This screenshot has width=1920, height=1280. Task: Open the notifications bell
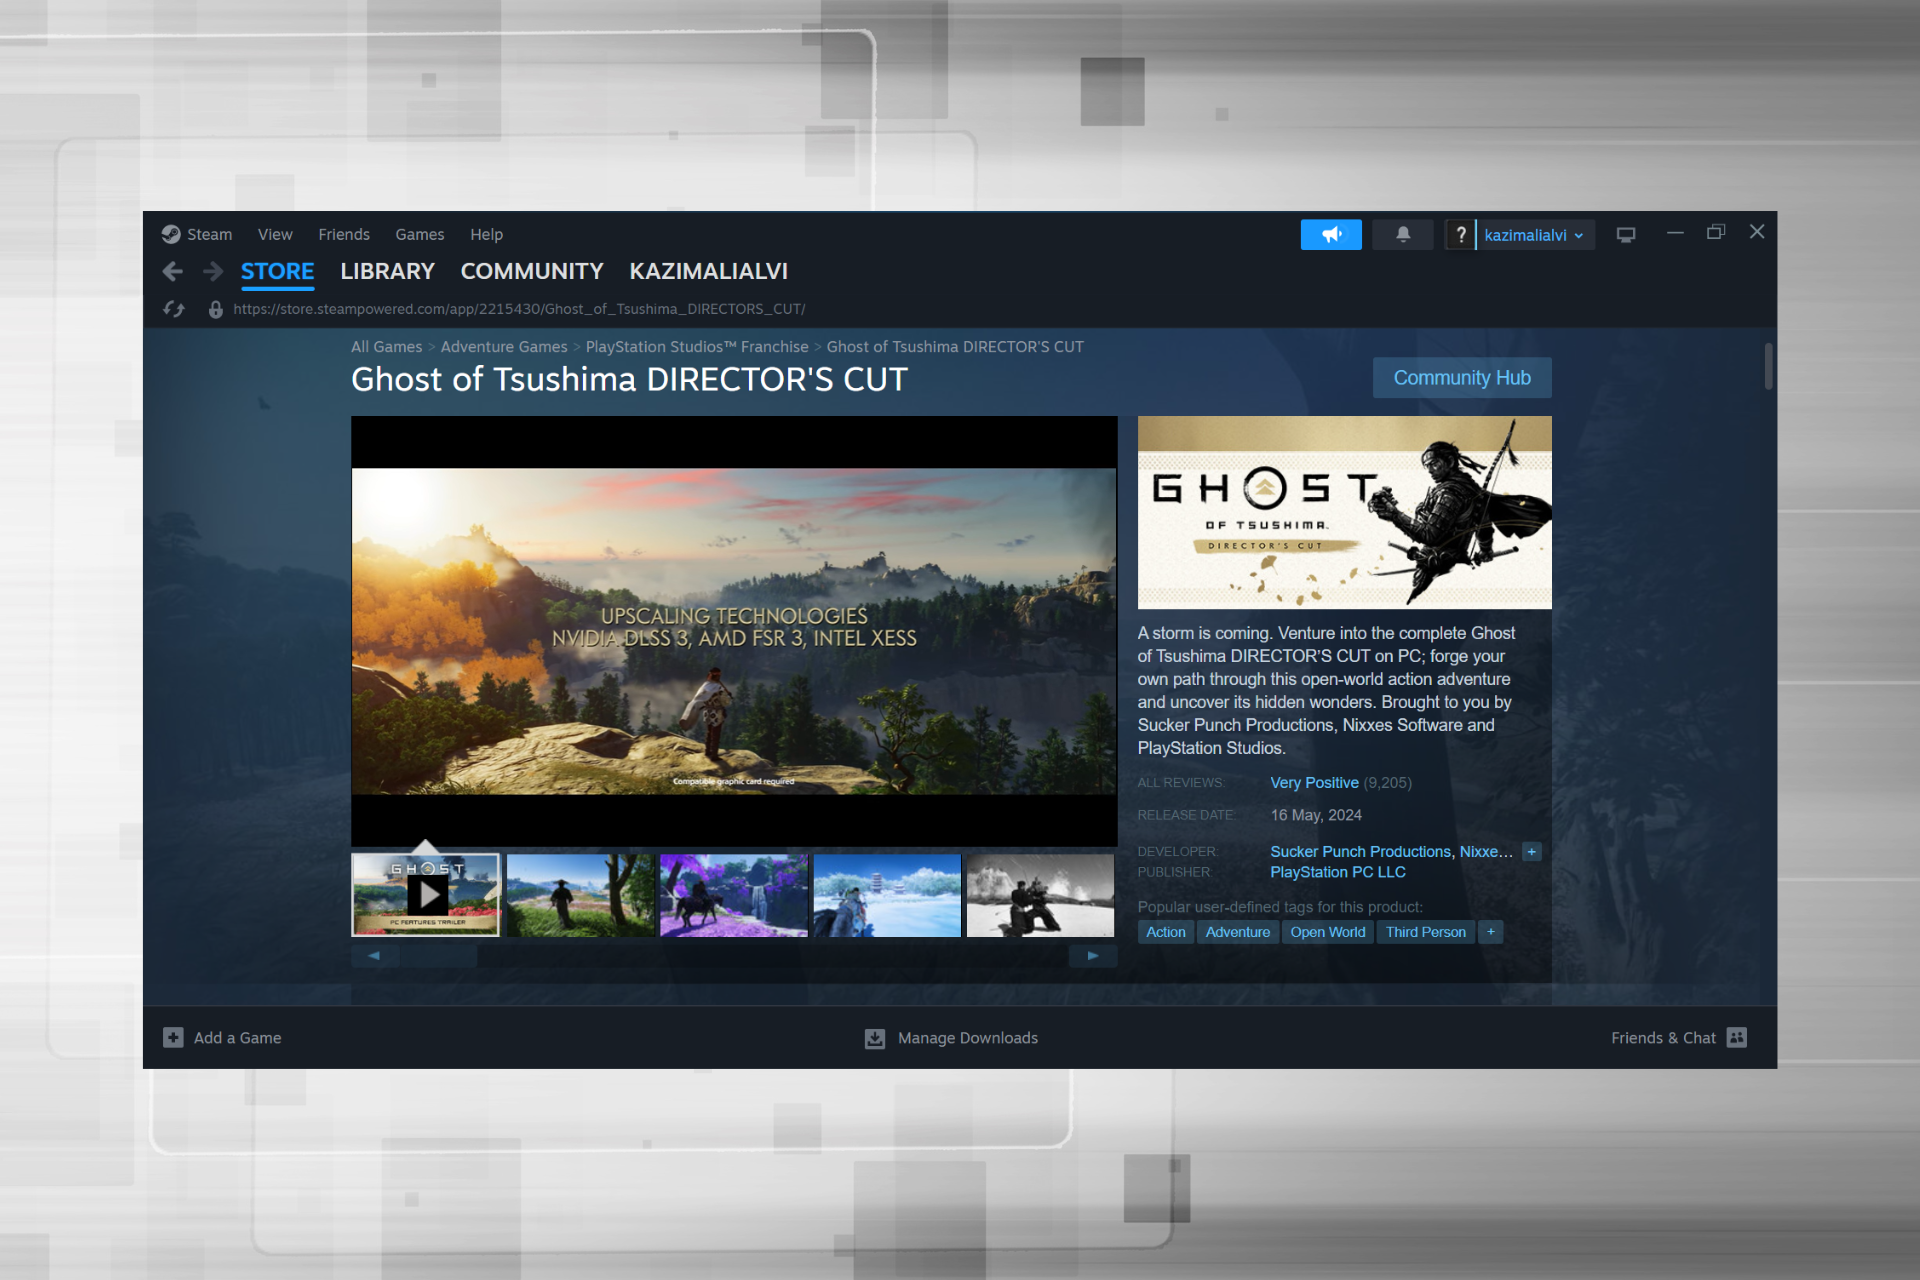tap(1403, 235)
